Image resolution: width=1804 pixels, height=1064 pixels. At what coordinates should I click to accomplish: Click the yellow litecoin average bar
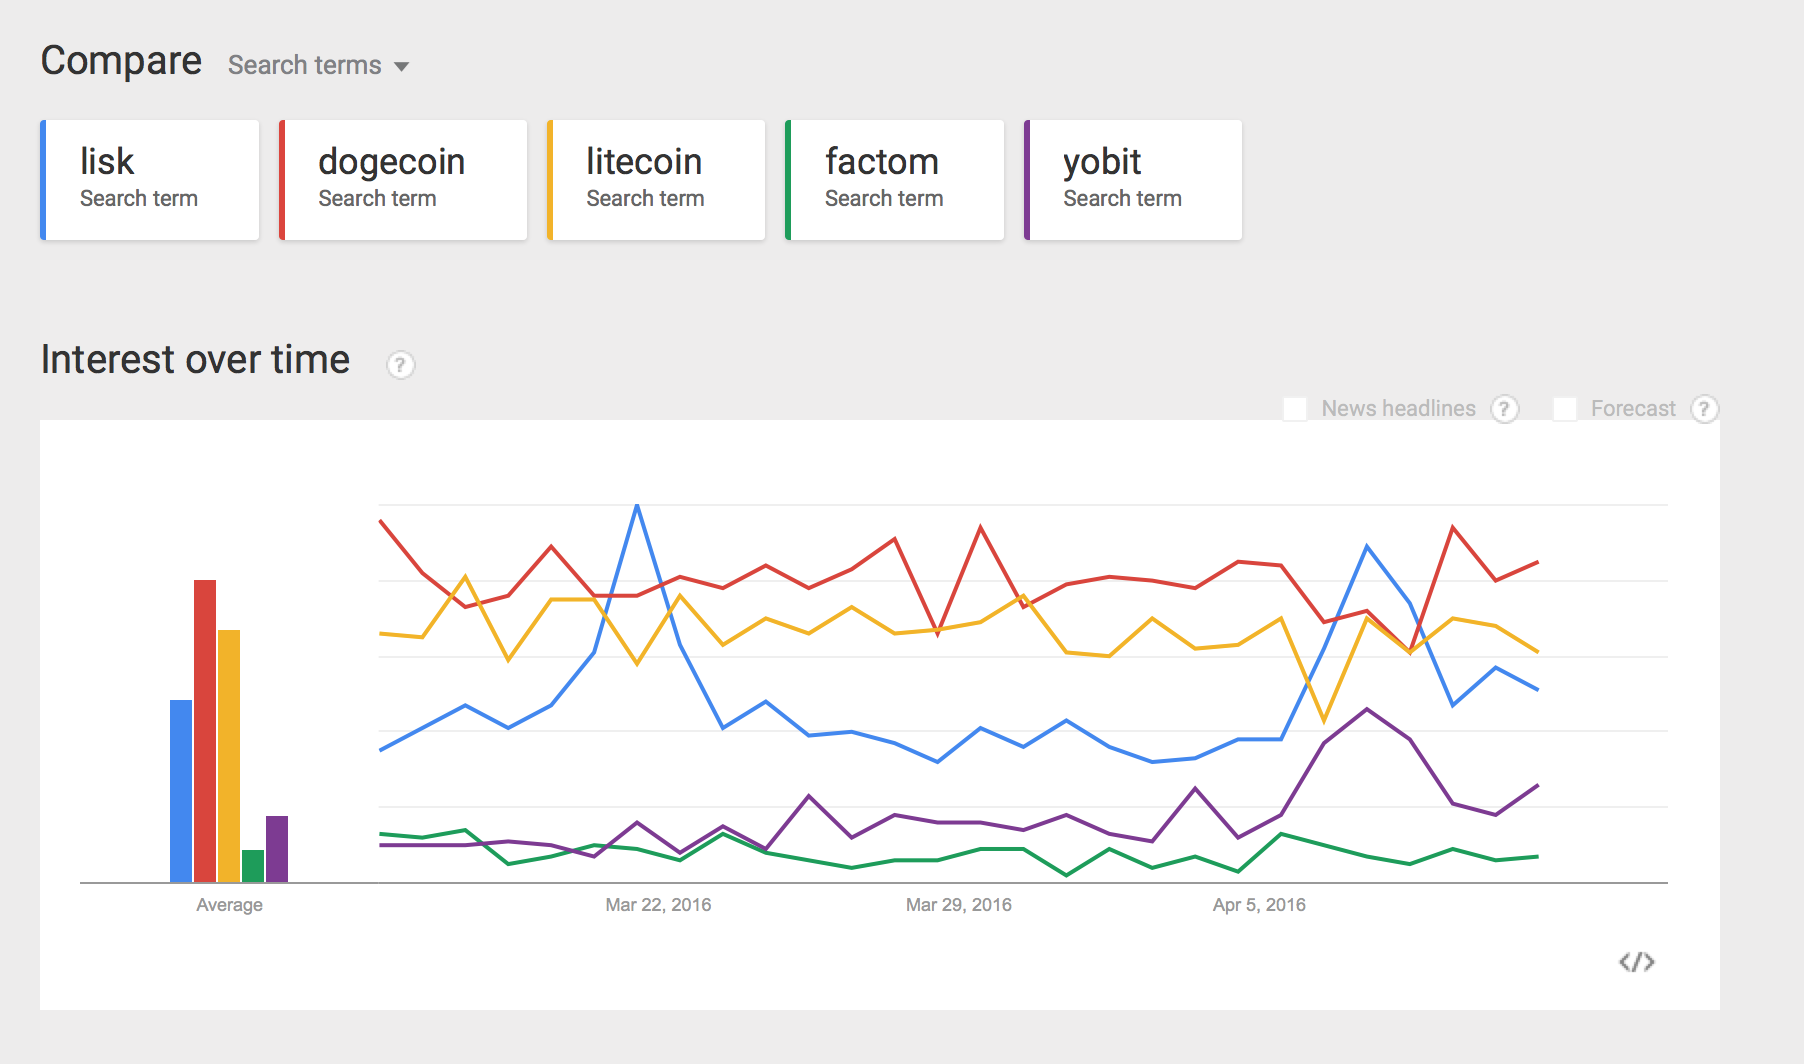pos(229,756)
